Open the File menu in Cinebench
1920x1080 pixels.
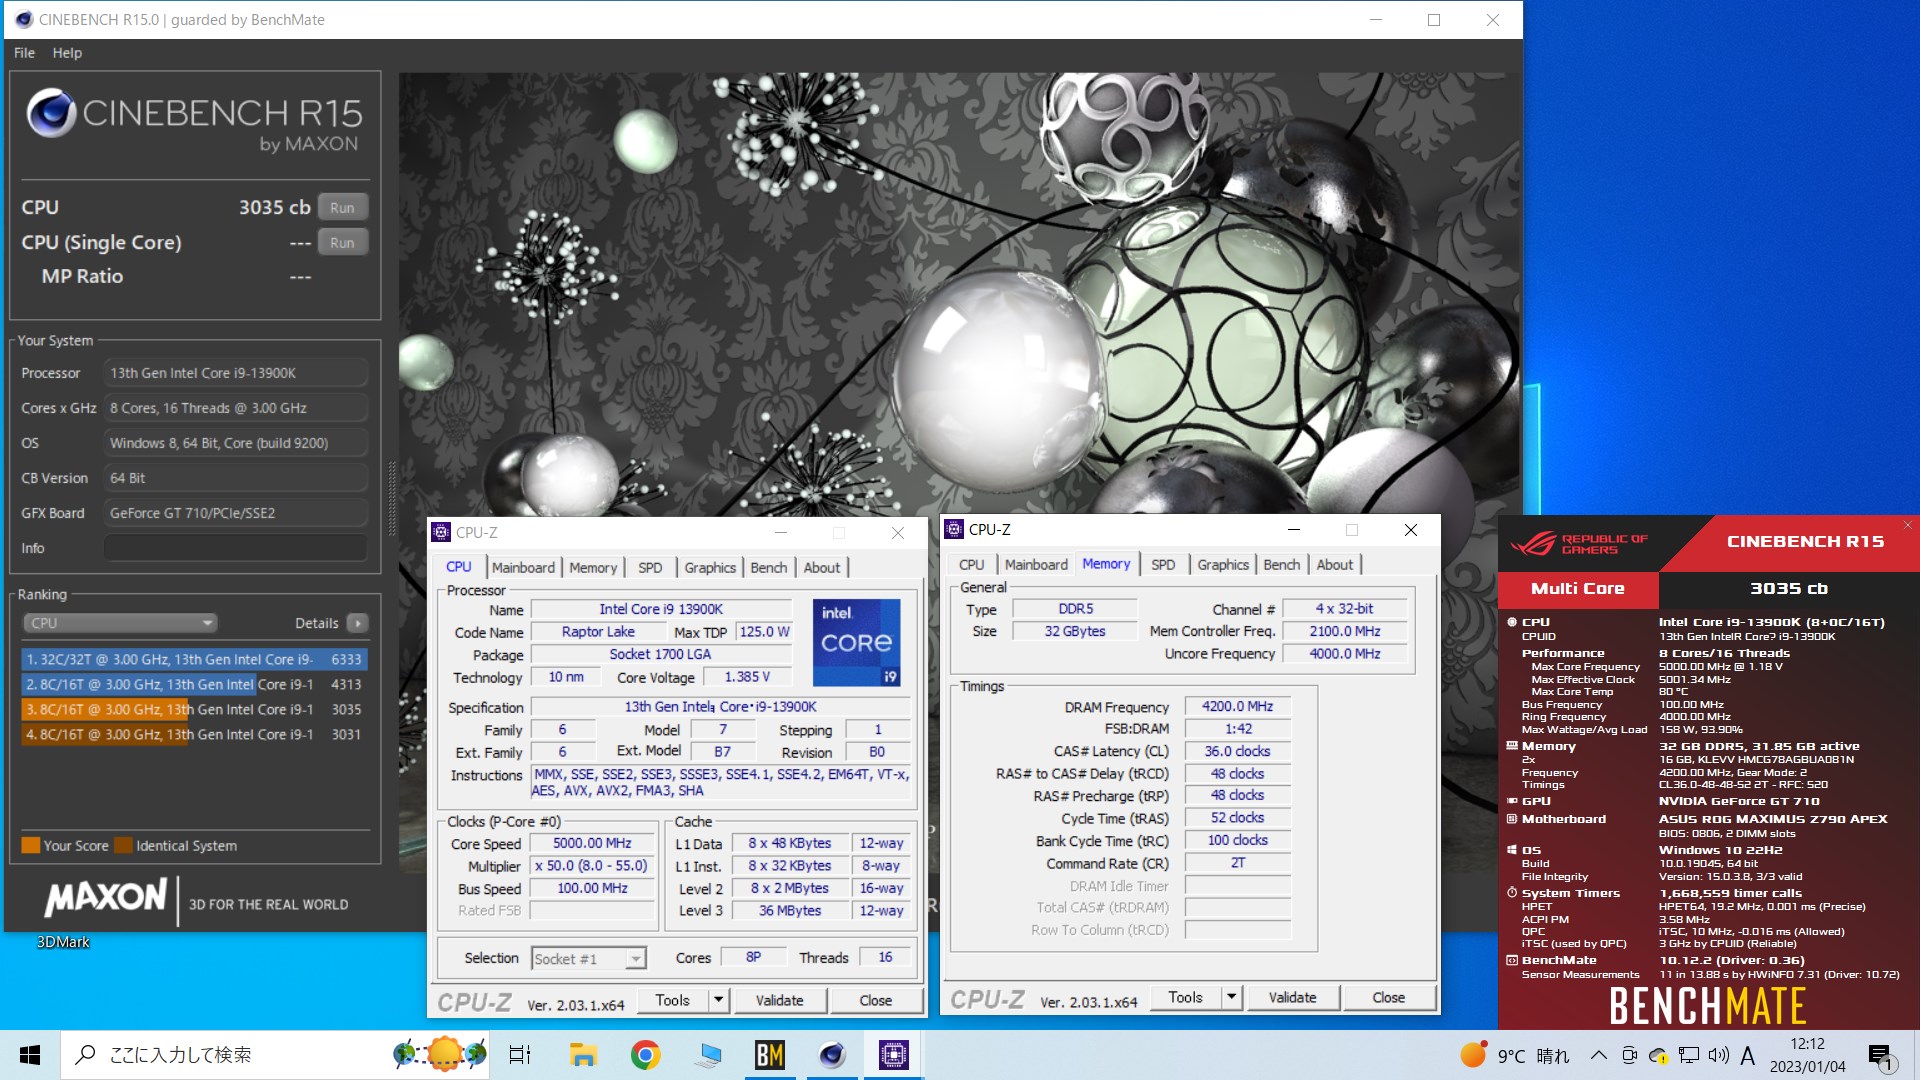pos(24,53)
